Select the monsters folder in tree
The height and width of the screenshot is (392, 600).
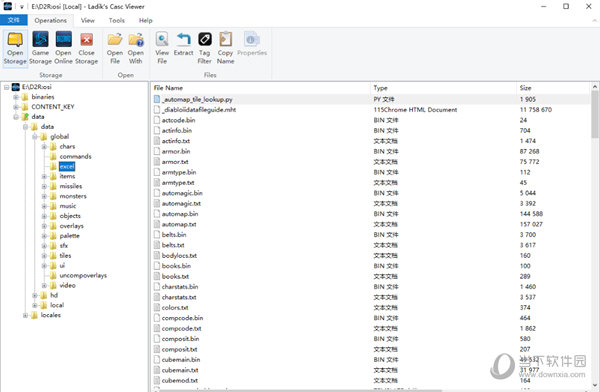coord(73,196)
